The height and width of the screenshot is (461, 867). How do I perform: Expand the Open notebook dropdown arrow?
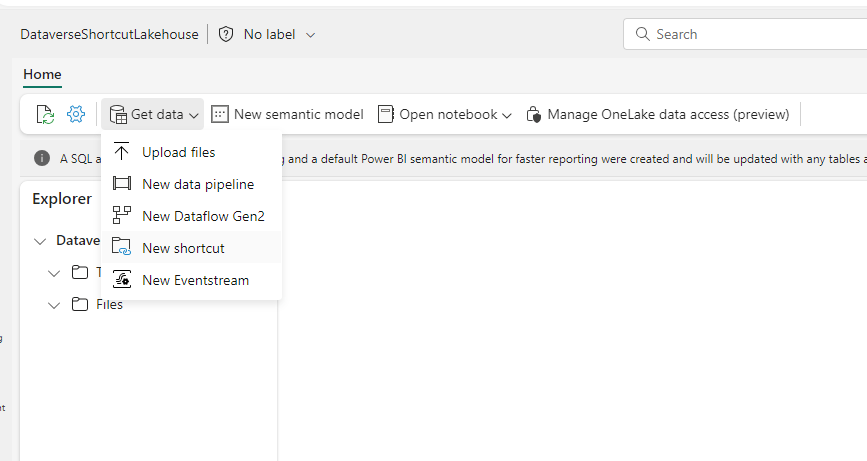point(507,116)
